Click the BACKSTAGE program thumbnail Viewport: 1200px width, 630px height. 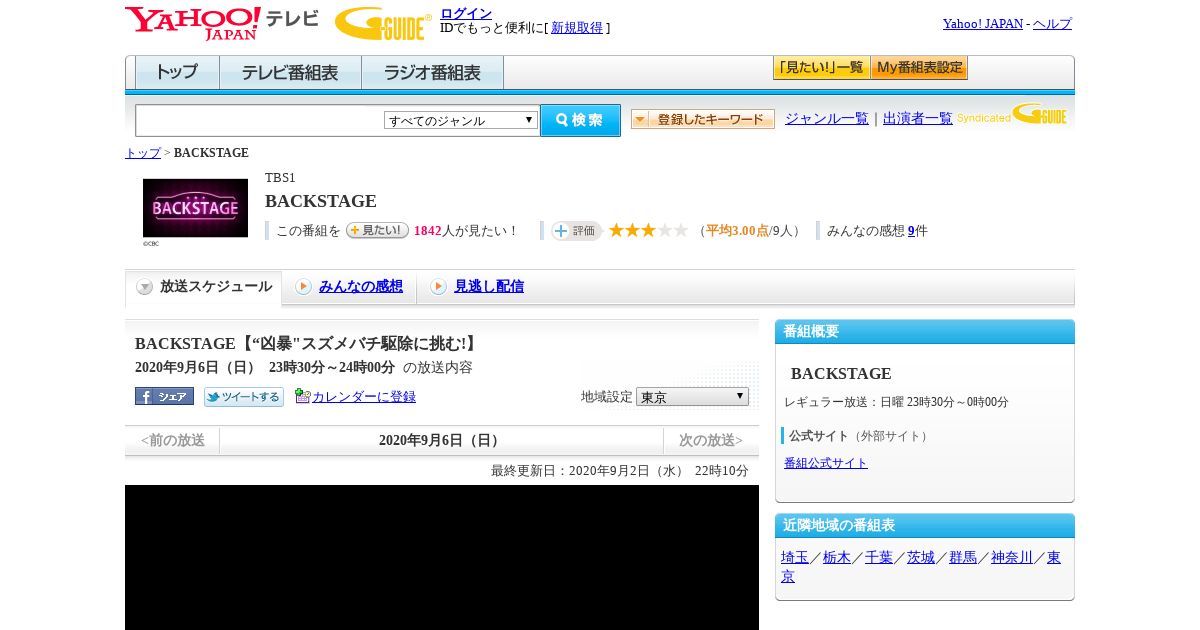pyautogui.click(x=195, y=208)
